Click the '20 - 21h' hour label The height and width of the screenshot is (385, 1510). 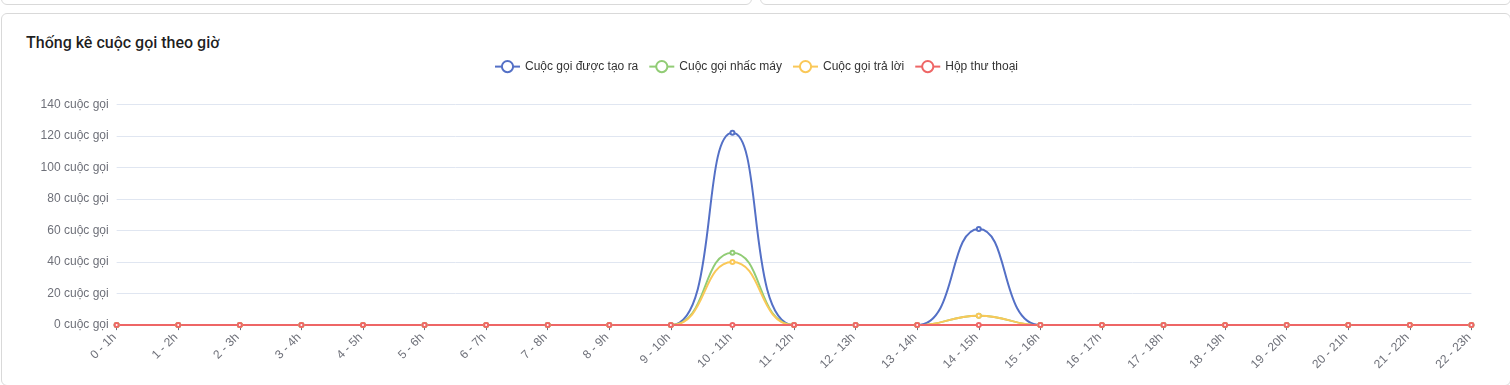[1332, 350]
